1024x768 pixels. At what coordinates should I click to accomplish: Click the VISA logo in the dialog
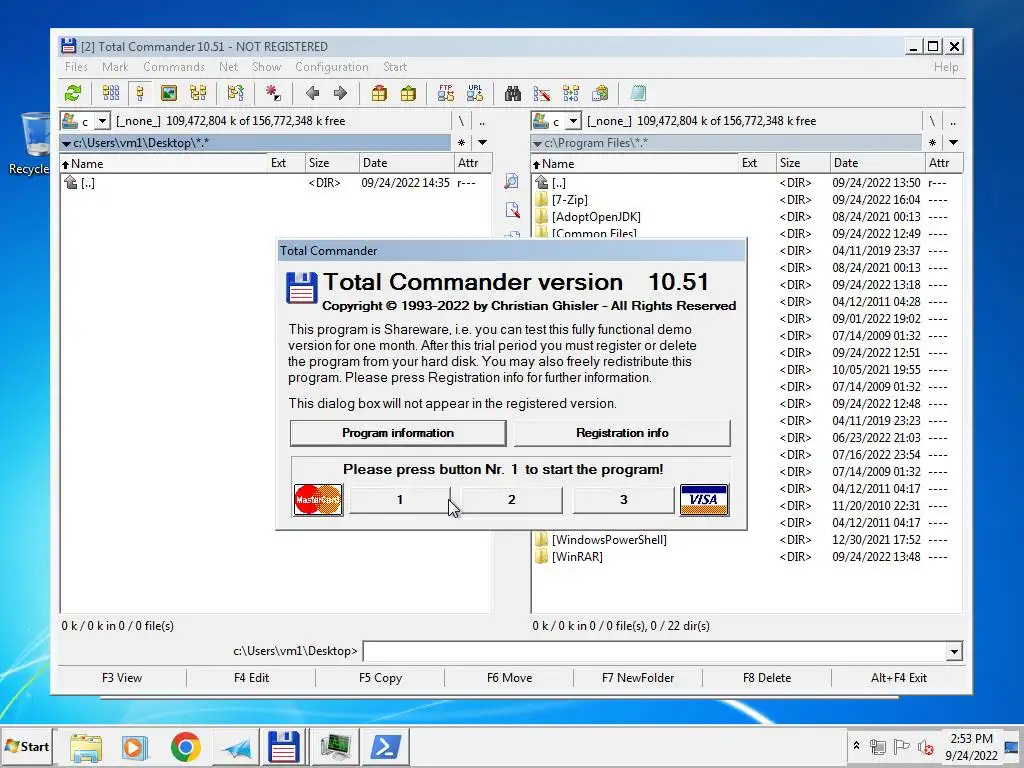(x=704, y=500)
